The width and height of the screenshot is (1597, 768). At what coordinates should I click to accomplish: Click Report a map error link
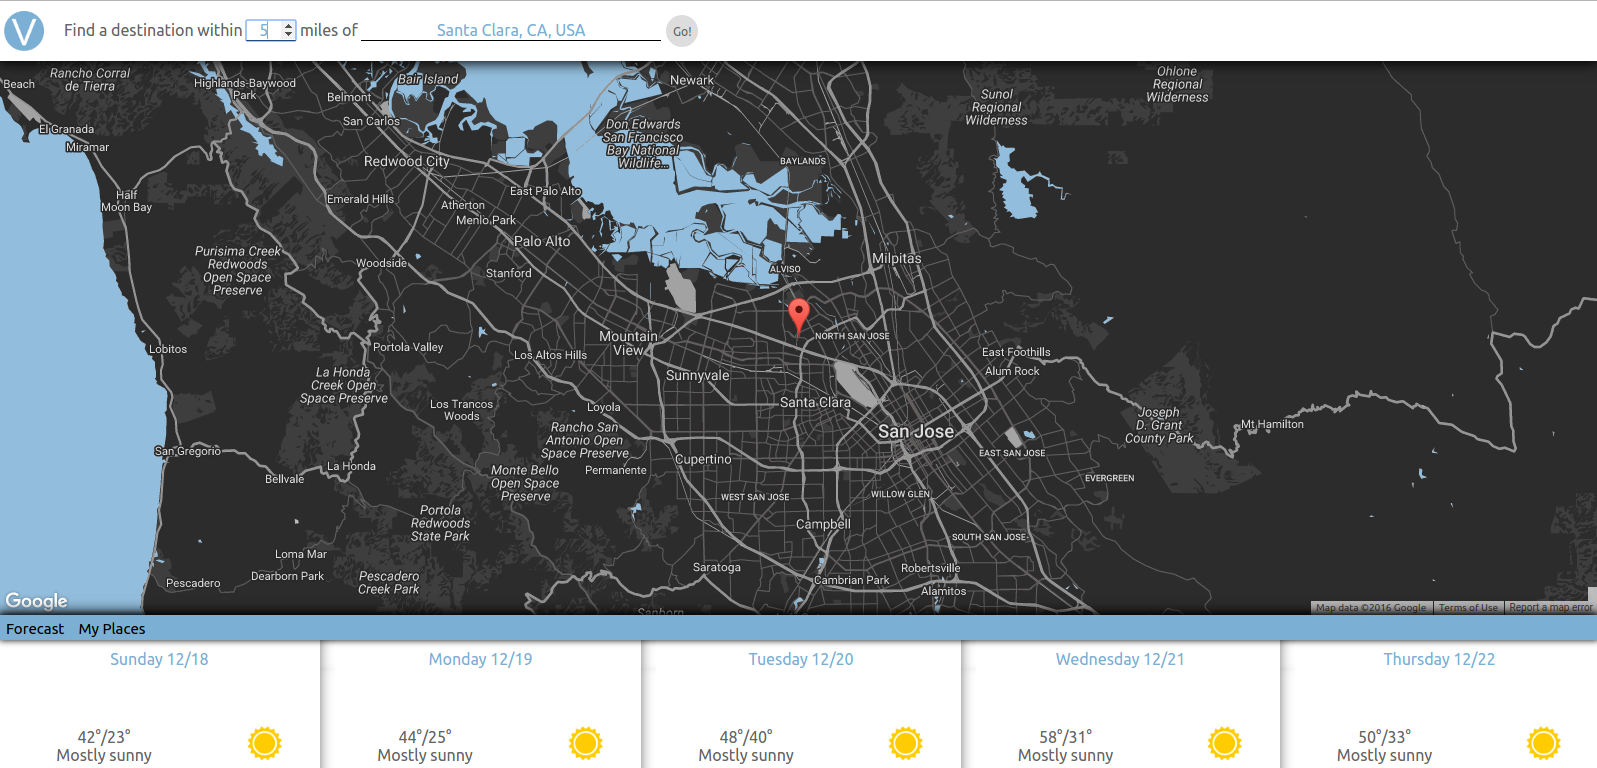click(1550, 607)
